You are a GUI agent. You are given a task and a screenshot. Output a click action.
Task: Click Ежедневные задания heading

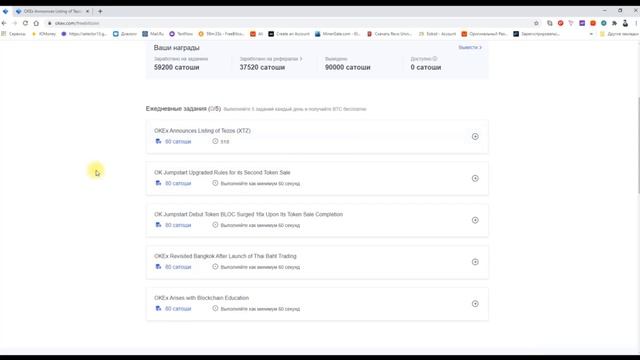pyautogui.click(x=183, y=109)
